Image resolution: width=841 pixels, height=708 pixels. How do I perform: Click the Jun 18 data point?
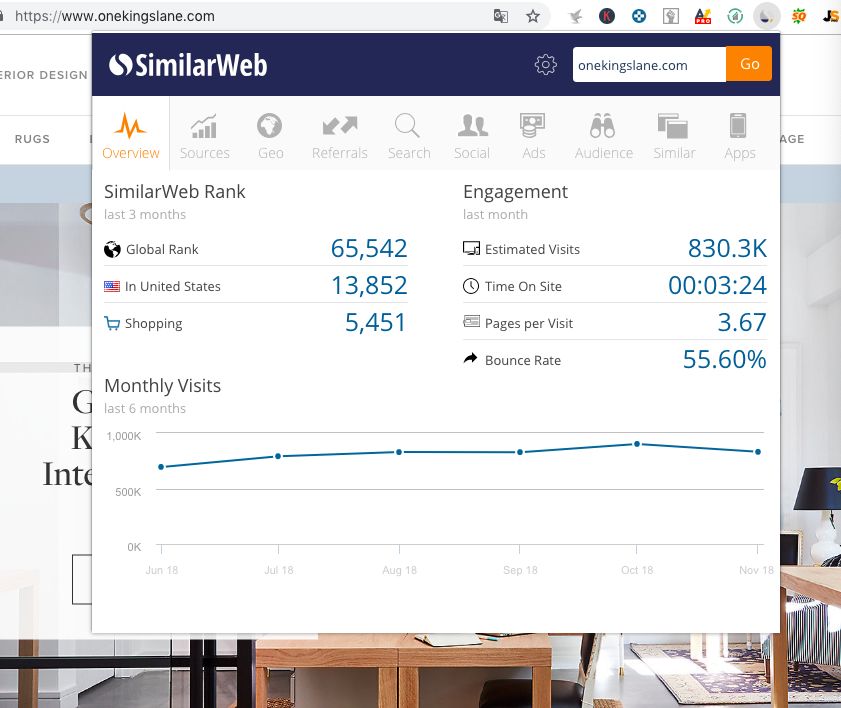[x=161, y=467]
